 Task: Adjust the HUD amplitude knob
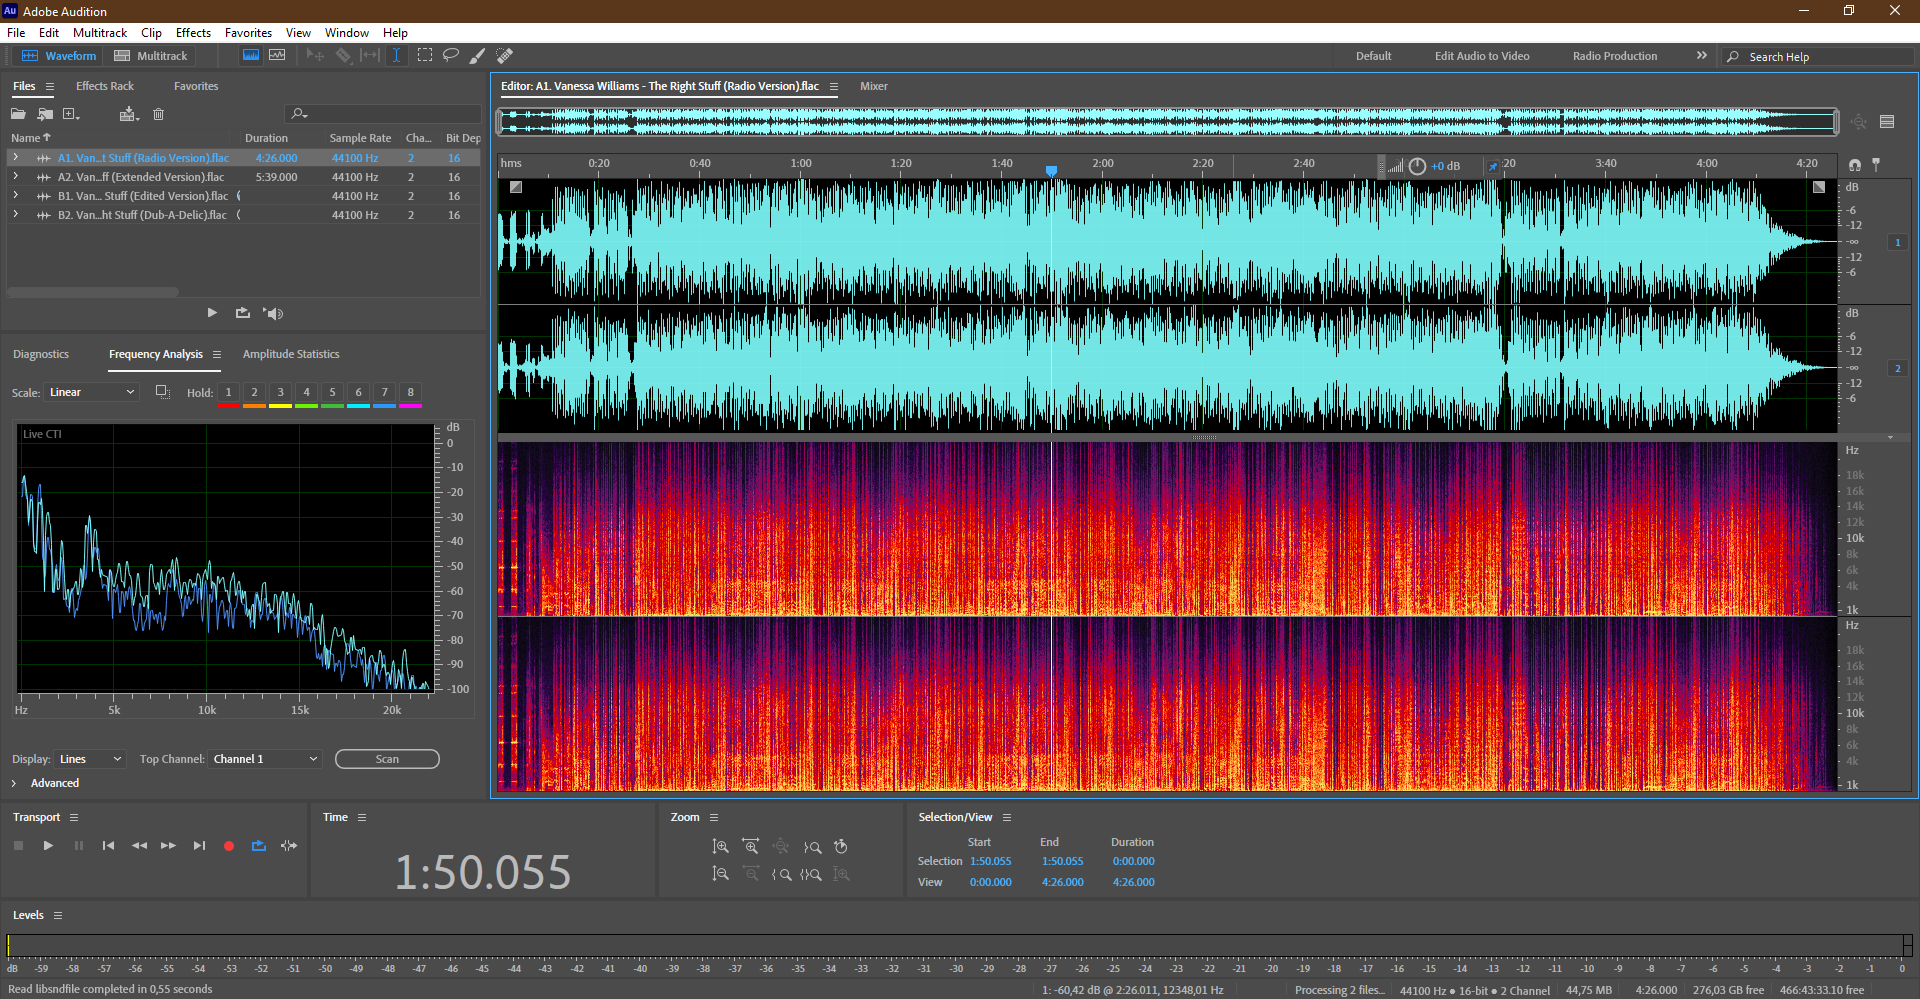[x=1417, y=166]
